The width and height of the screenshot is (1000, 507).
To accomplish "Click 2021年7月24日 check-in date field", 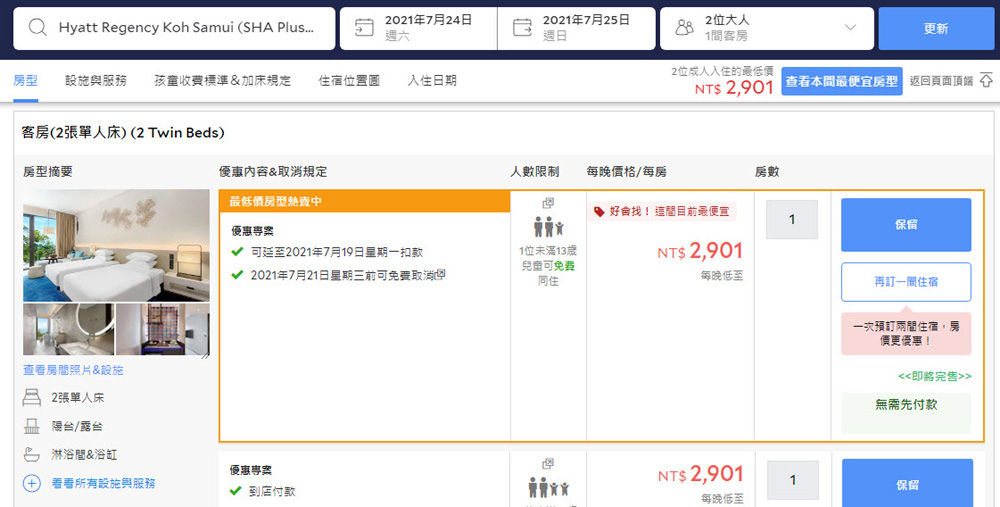I will pos(418,29).
